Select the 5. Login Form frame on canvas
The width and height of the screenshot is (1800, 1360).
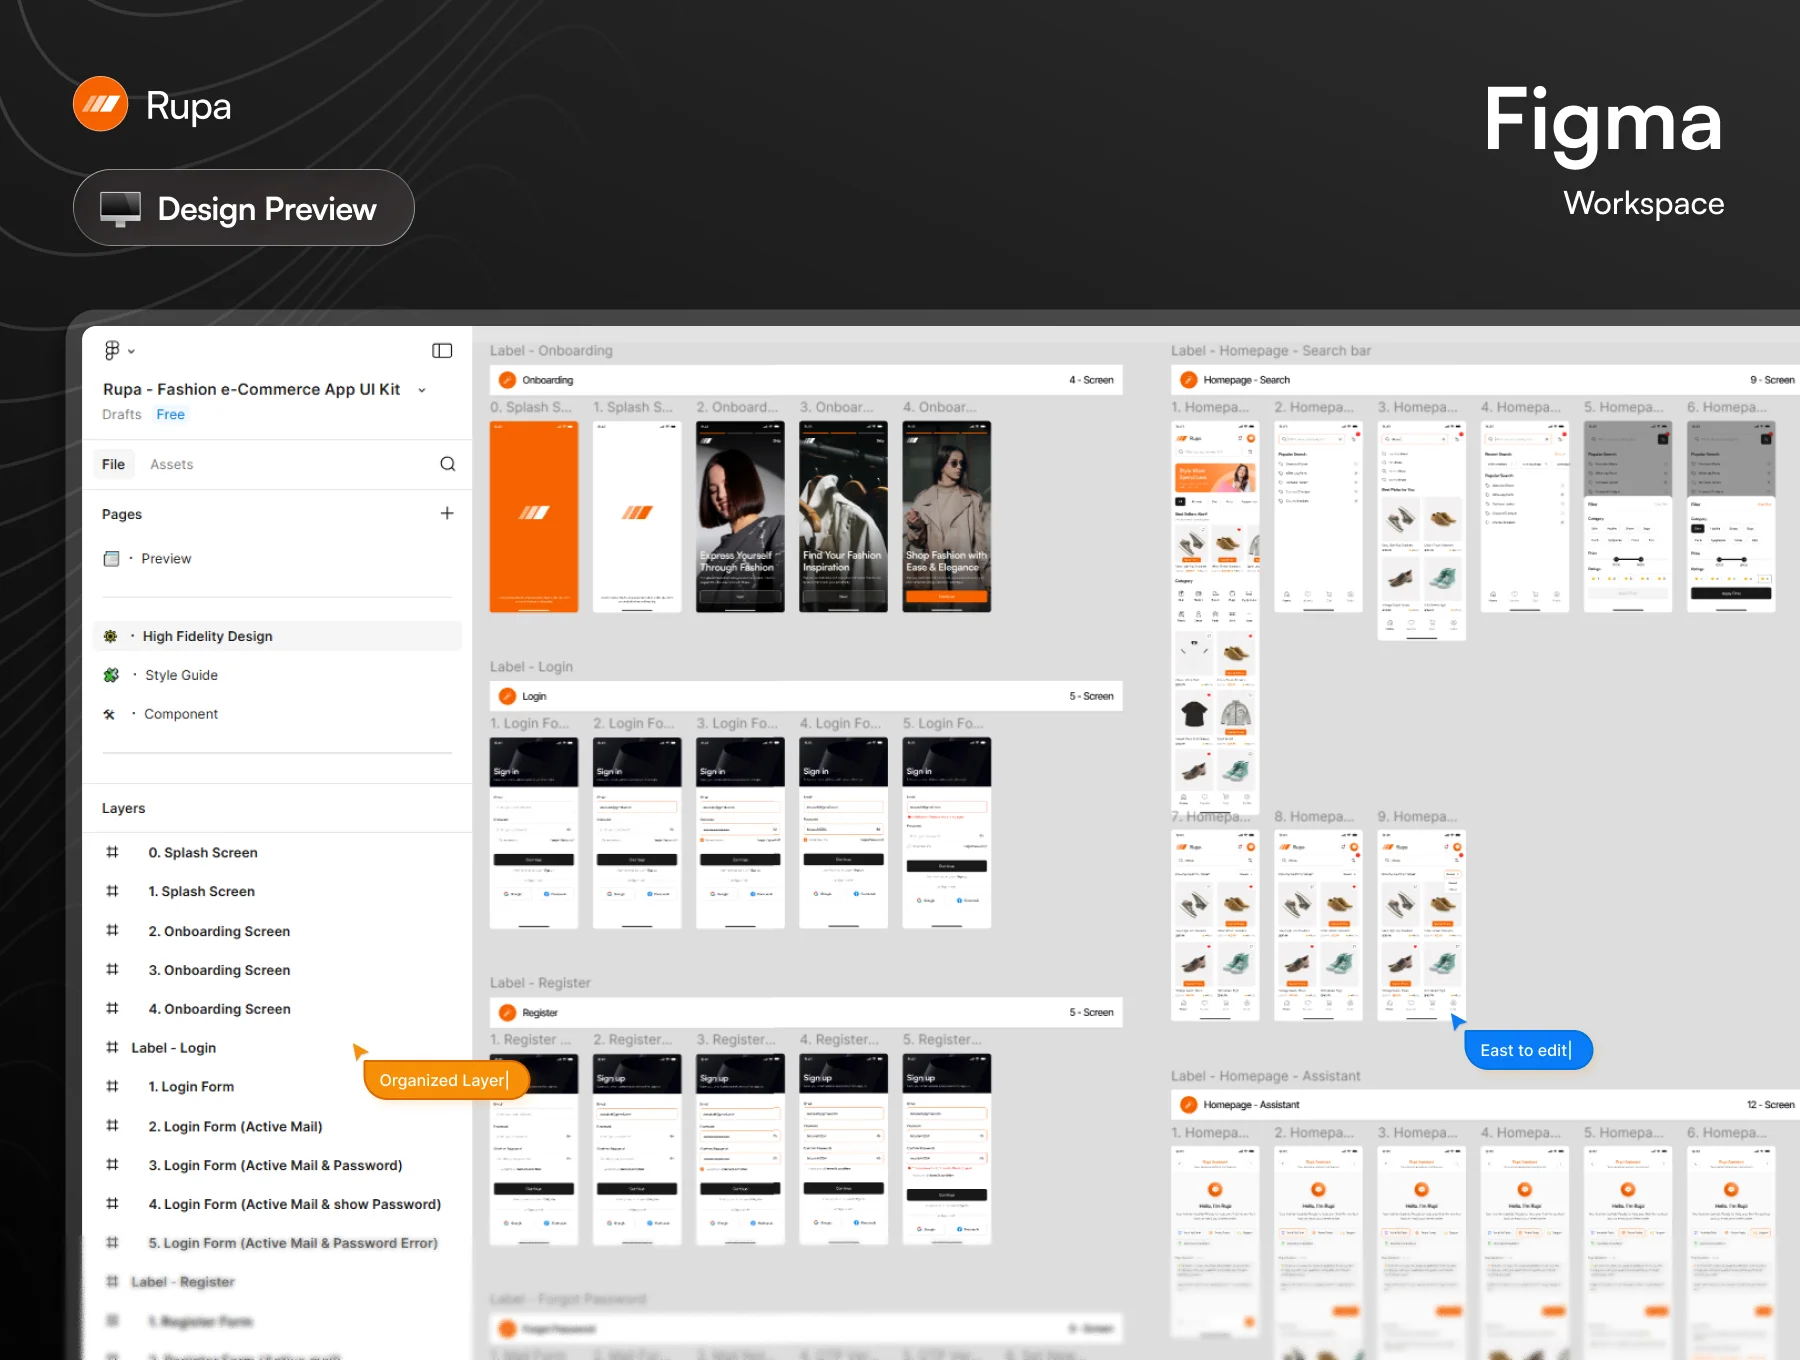pos(947,833)
